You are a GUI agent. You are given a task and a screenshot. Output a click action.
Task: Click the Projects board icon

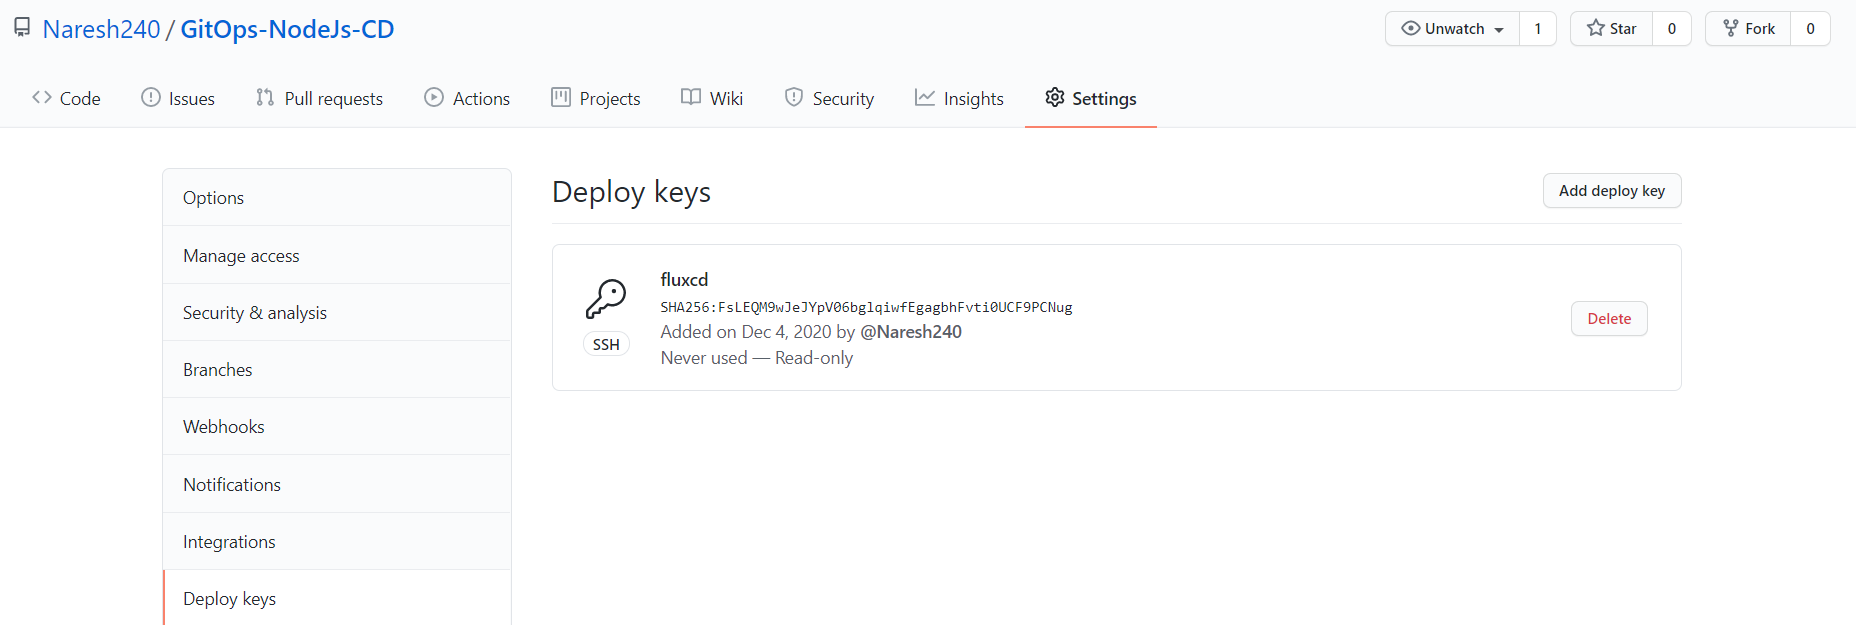[561, 97]
